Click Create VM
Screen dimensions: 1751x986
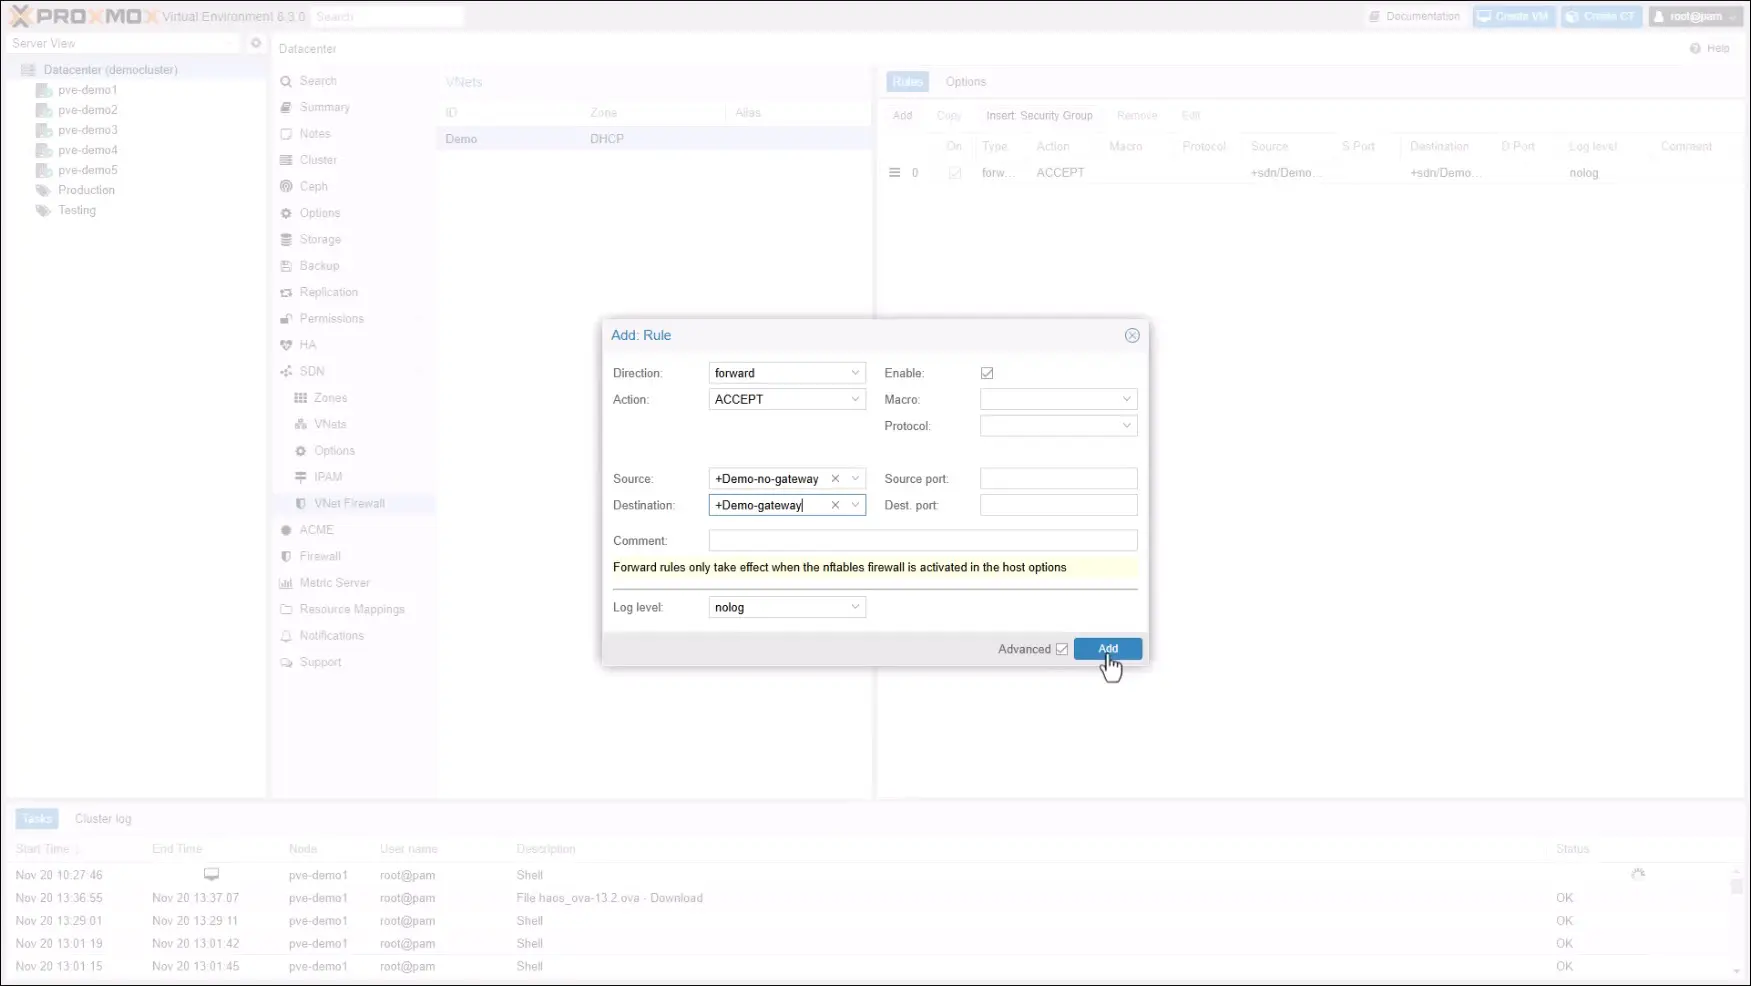click(x=1514, y=17)
